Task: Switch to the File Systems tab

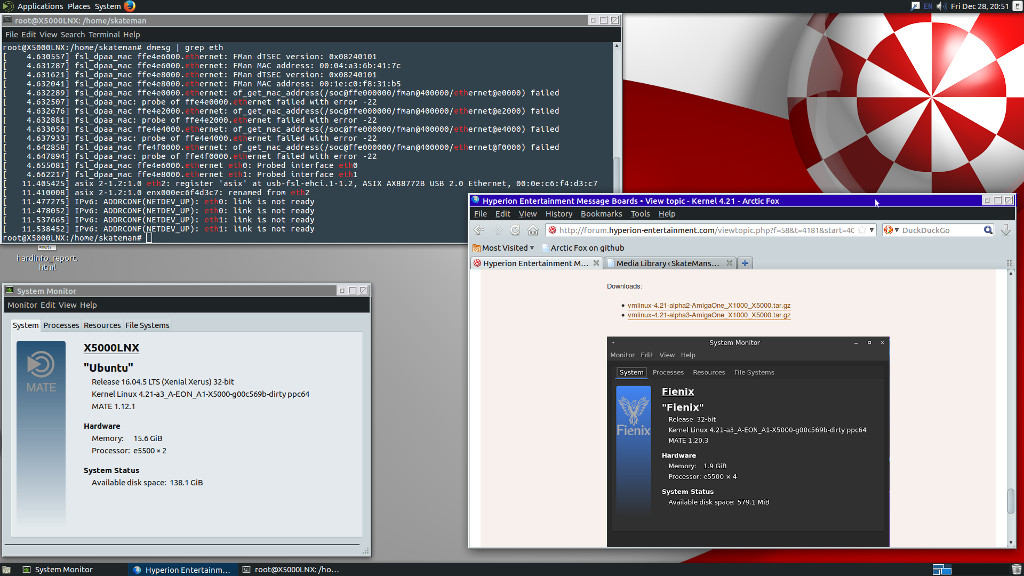Action: (x=147, y=325)
